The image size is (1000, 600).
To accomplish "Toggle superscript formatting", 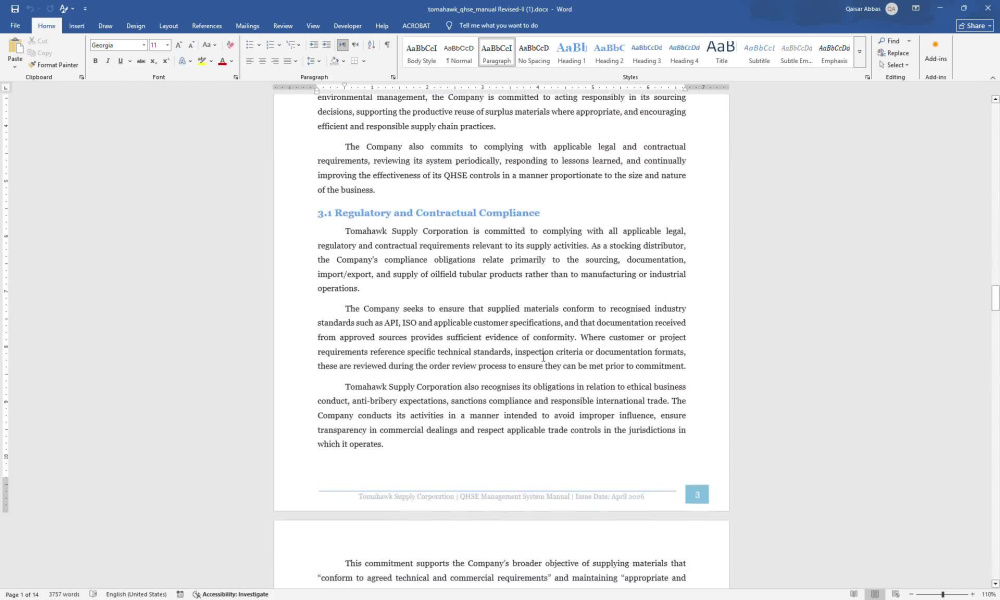I will pyautogui.click(x=166, y=61).
